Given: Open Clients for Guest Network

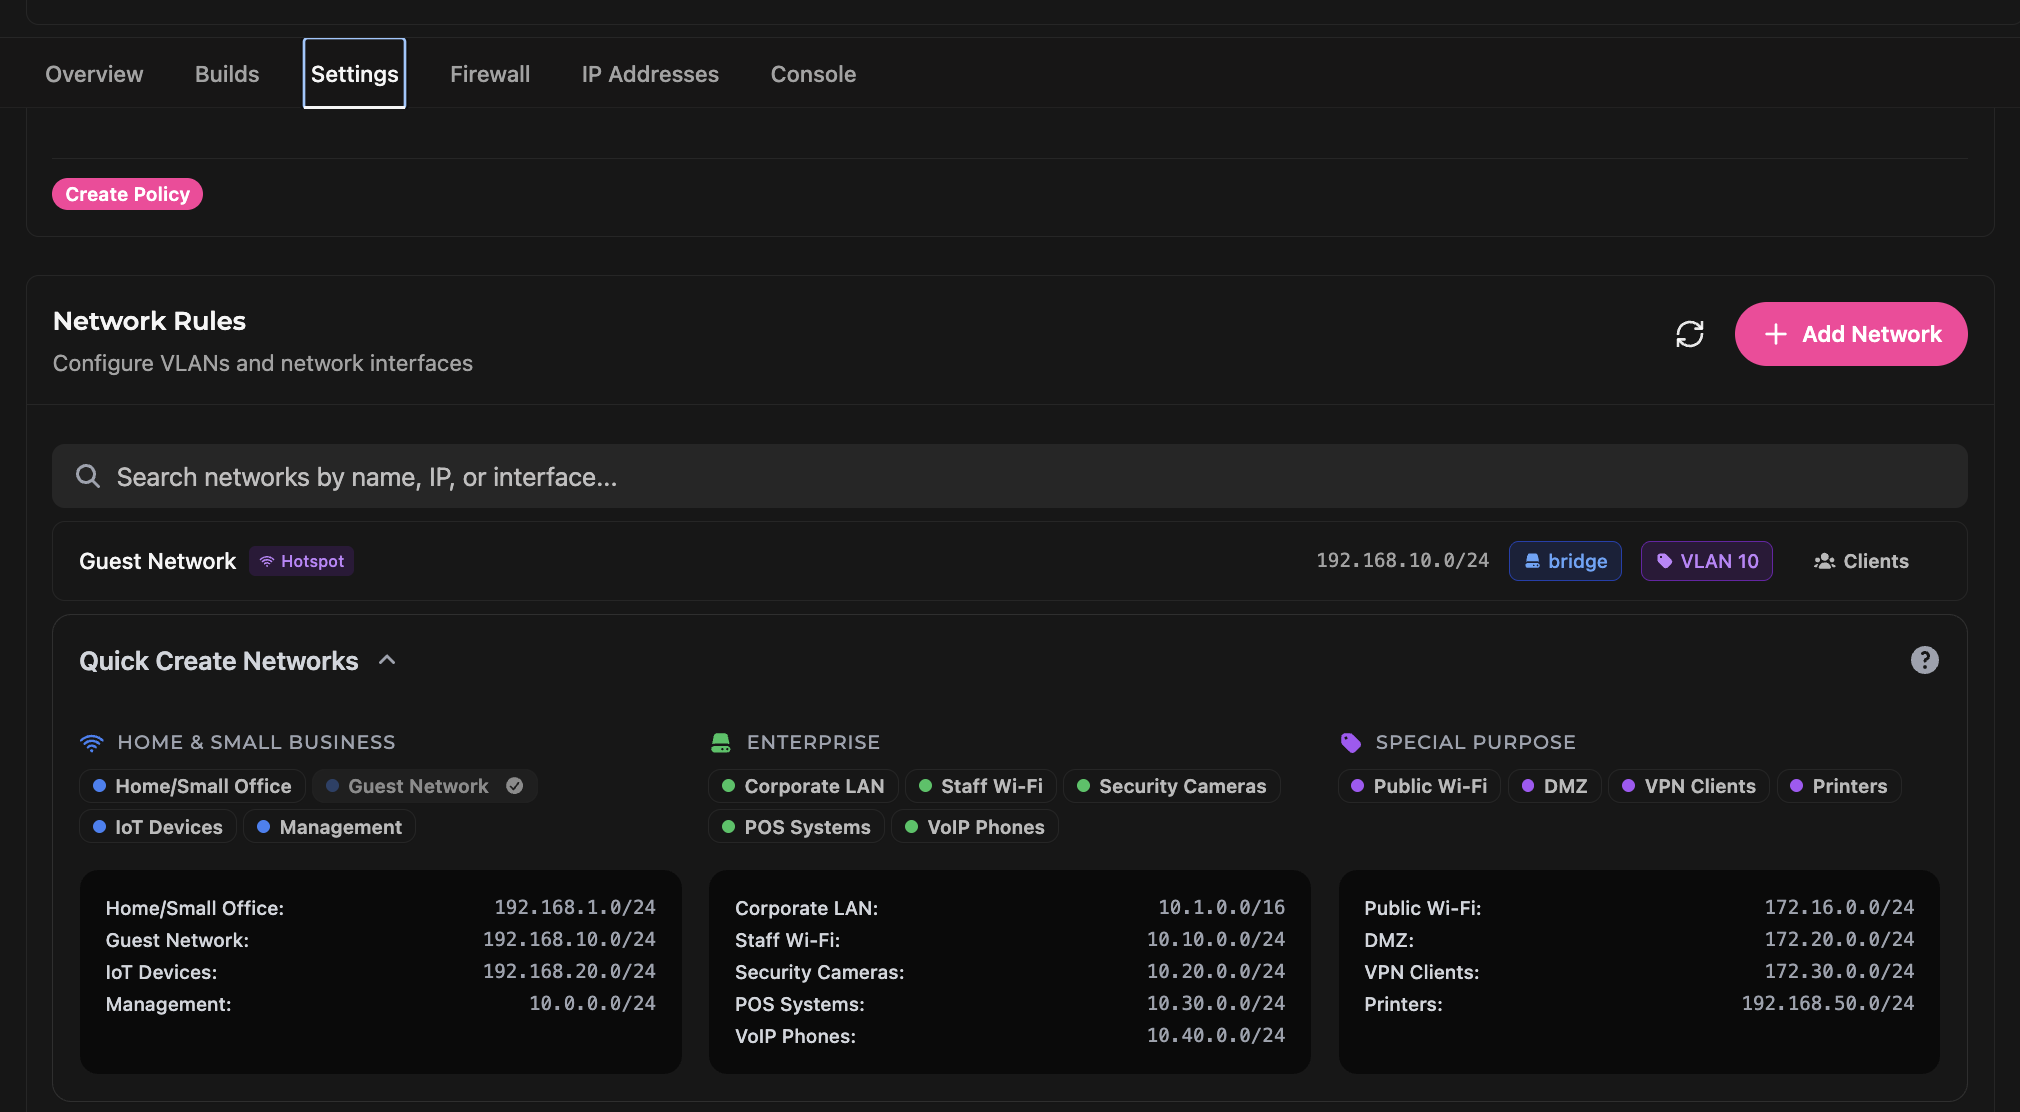Looking at the screenshot, I should [x=1861, y=561].
